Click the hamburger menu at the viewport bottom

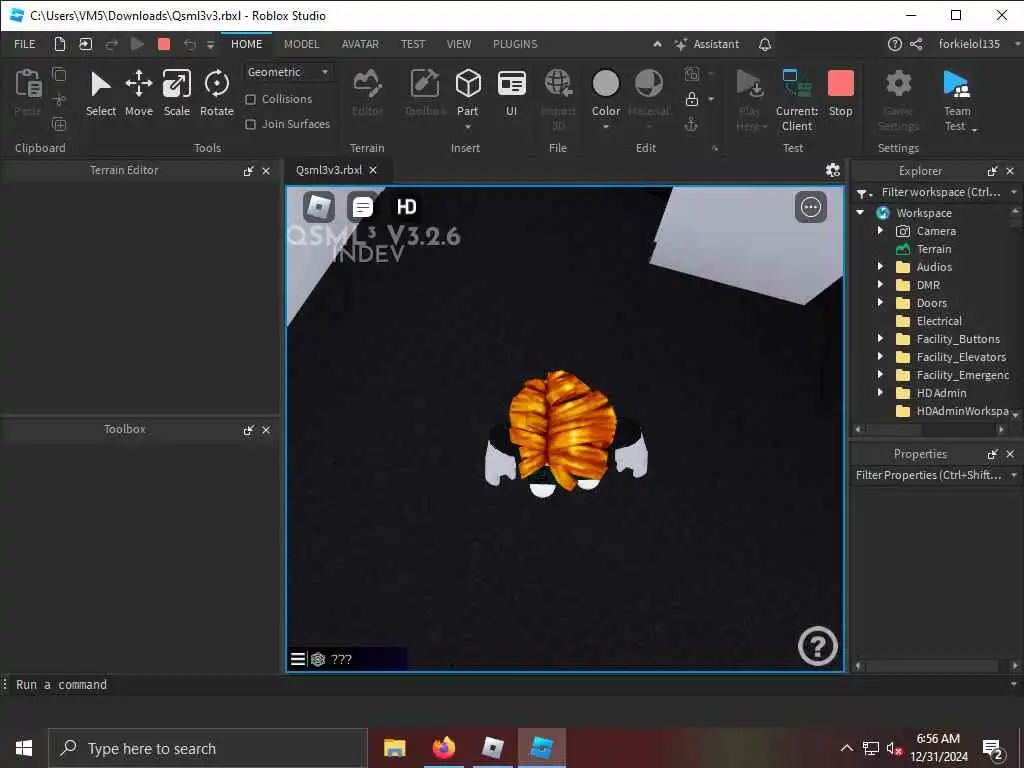(x=298, y=659)
